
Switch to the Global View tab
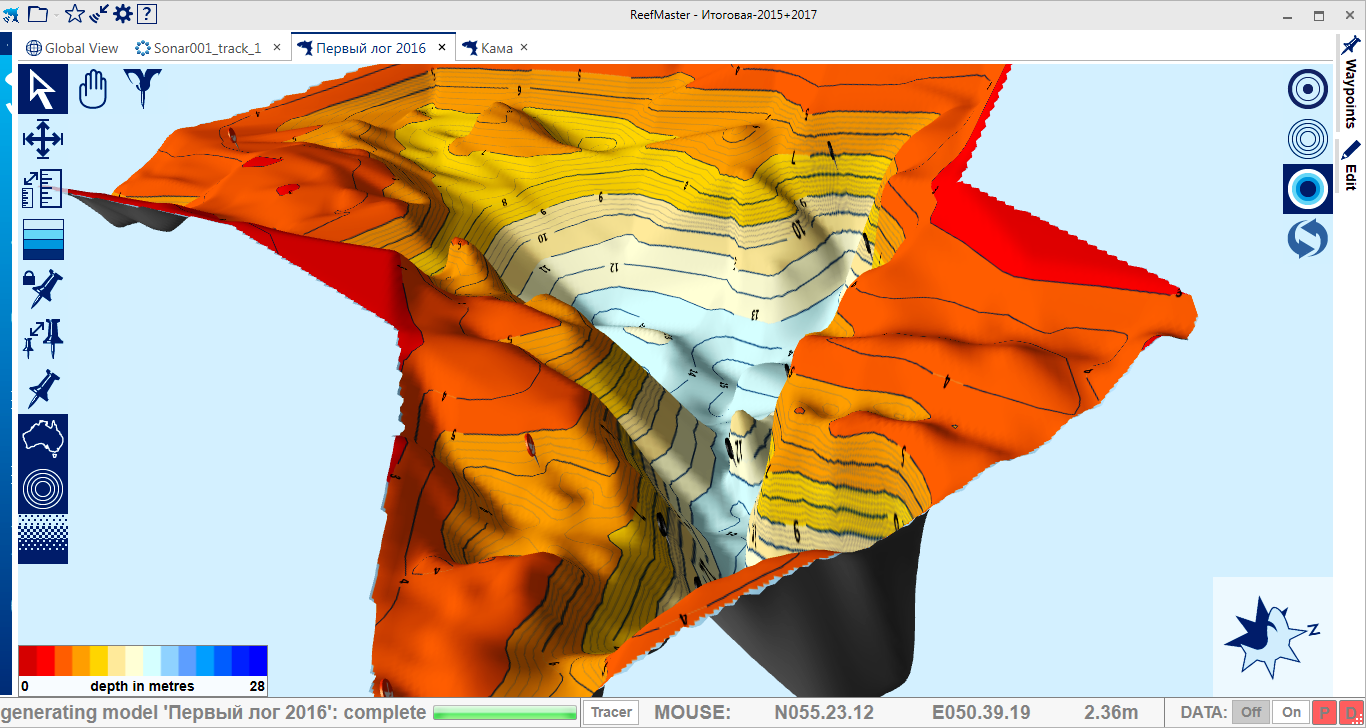click(73, 48)
